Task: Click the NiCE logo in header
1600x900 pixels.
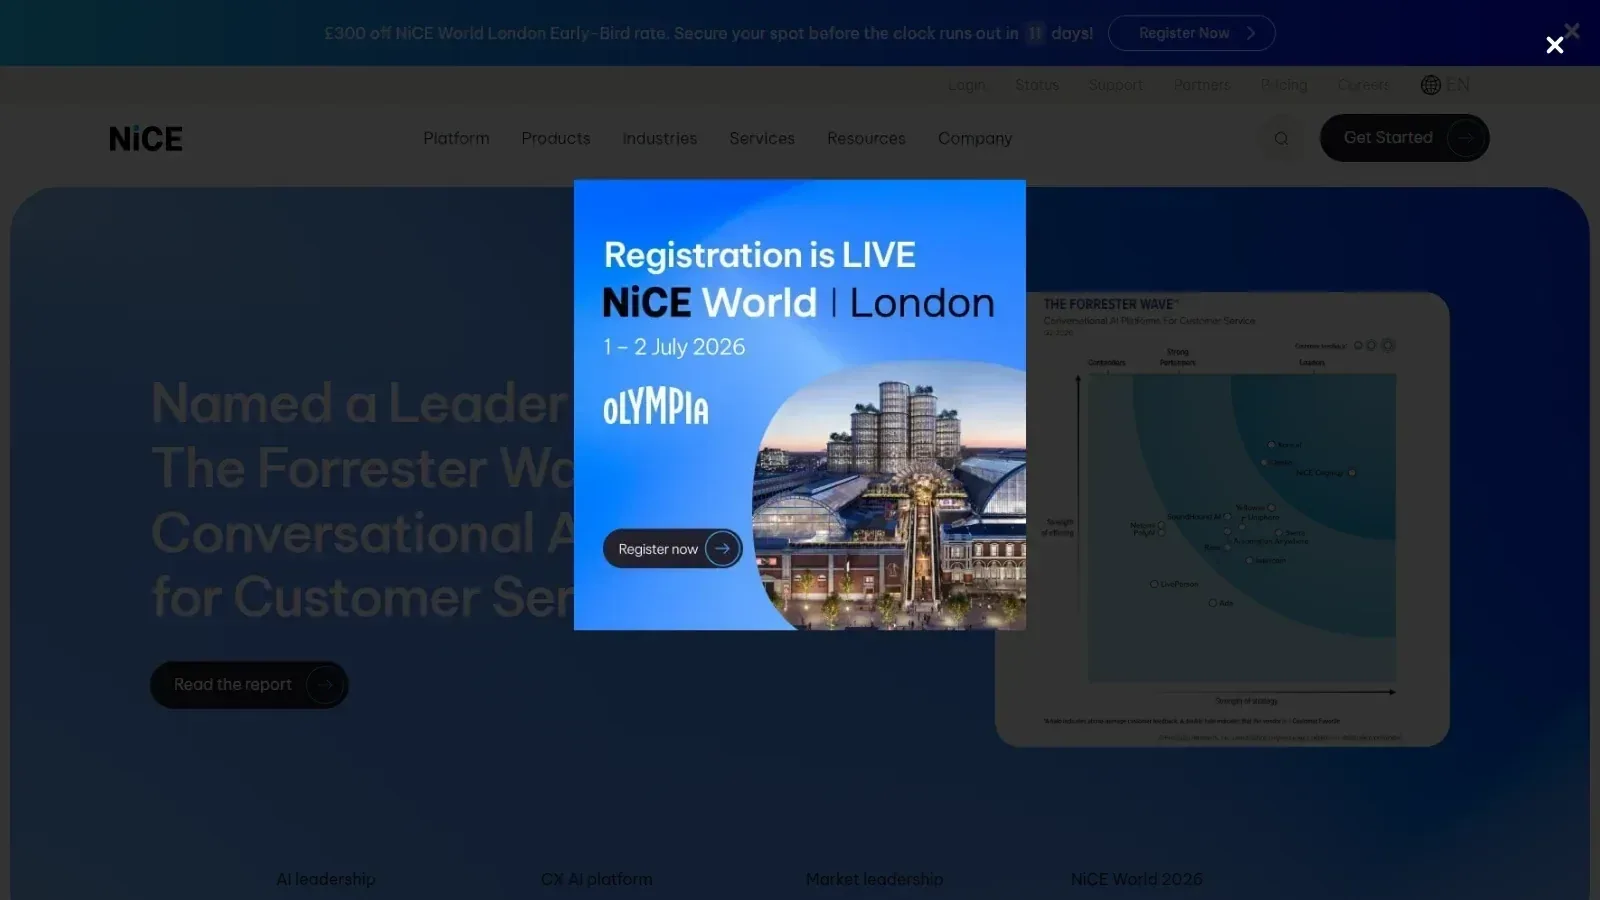Action: (146, 138)
